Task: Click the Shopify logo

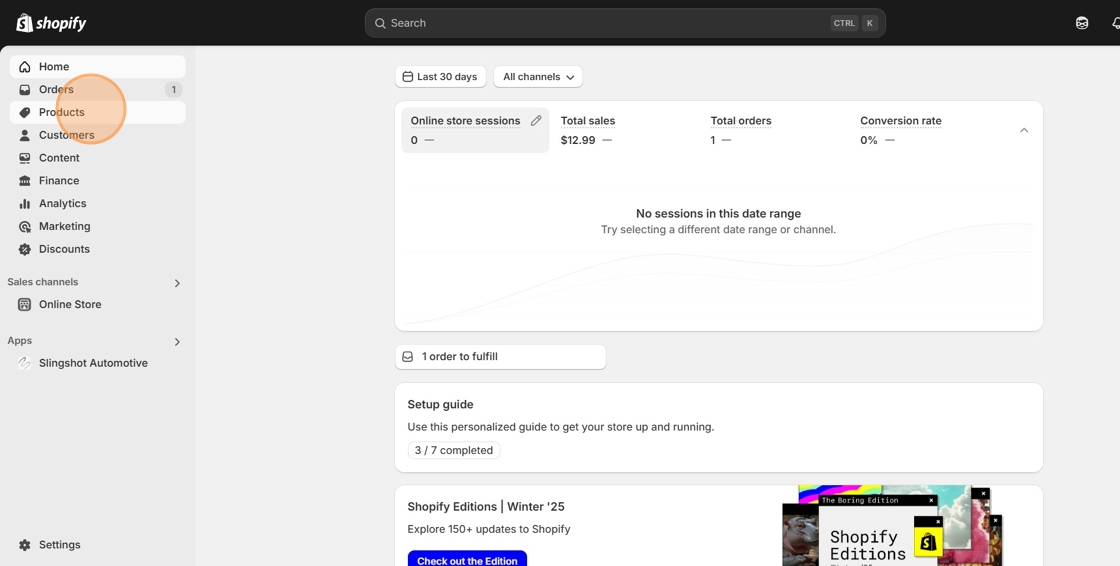Action: pos(51,23)
